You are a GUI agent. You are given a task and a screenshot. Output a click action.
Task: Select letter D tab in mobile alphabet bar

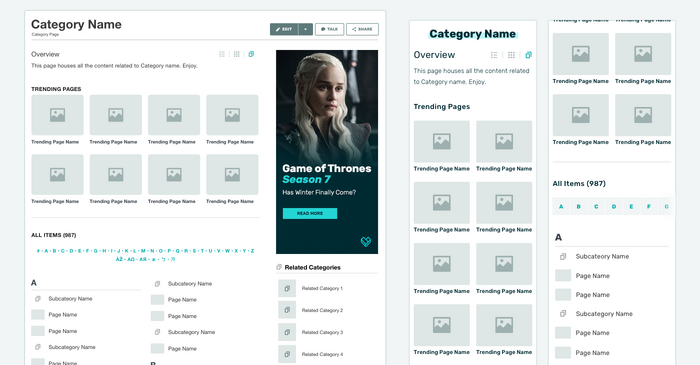coord(614,207)
